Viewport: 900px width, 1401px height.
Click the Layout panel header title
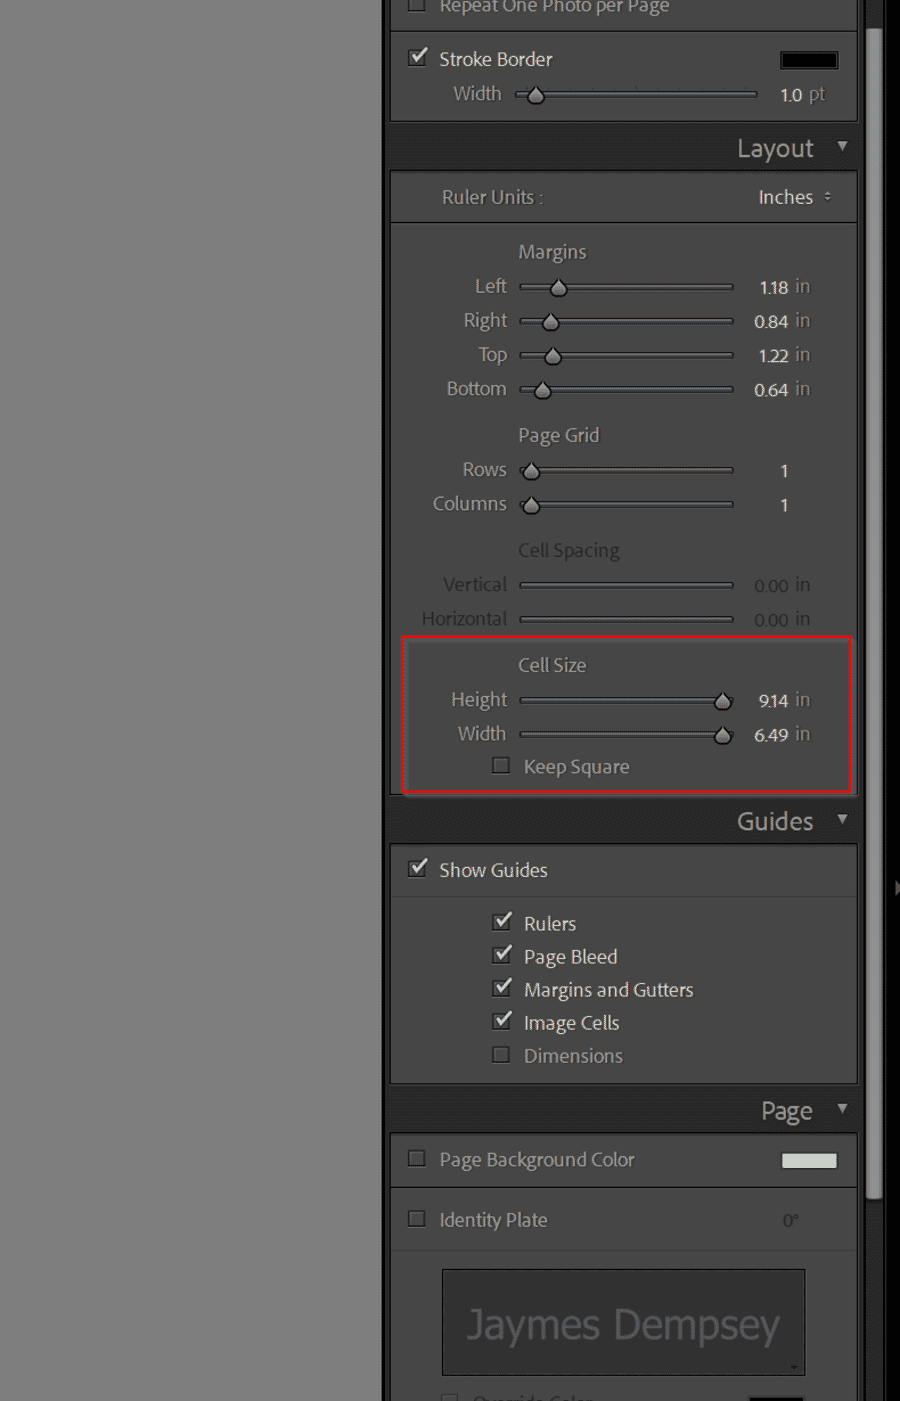click(x=775, y=148)
